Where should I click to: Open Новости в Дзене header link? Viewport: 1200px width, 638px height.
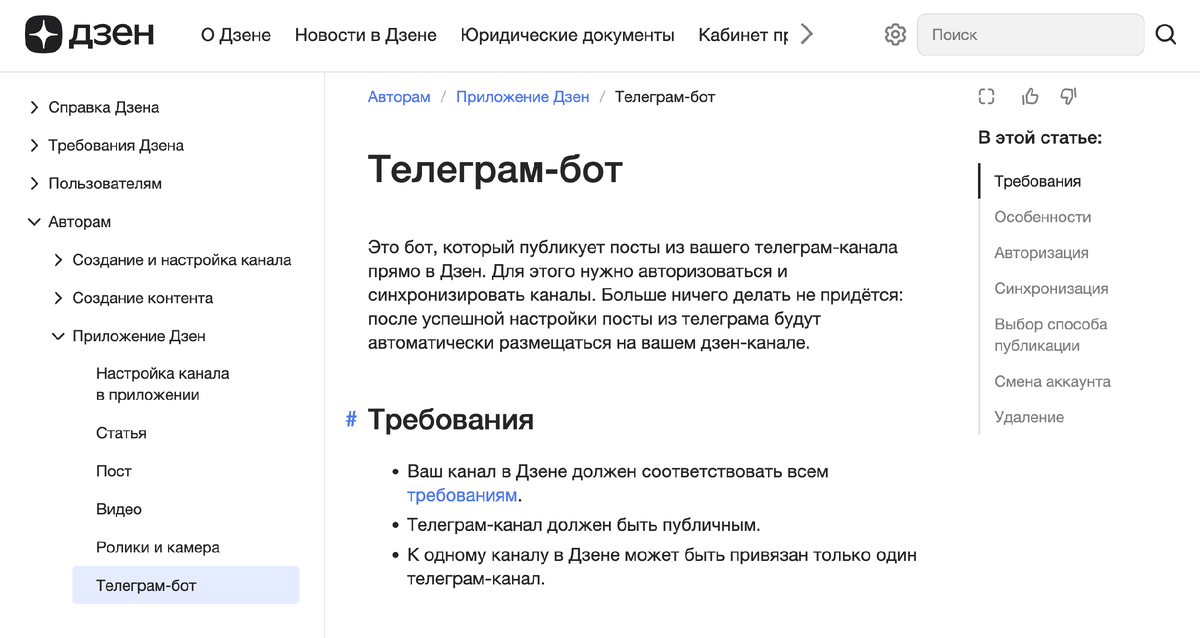pos(366,35)
